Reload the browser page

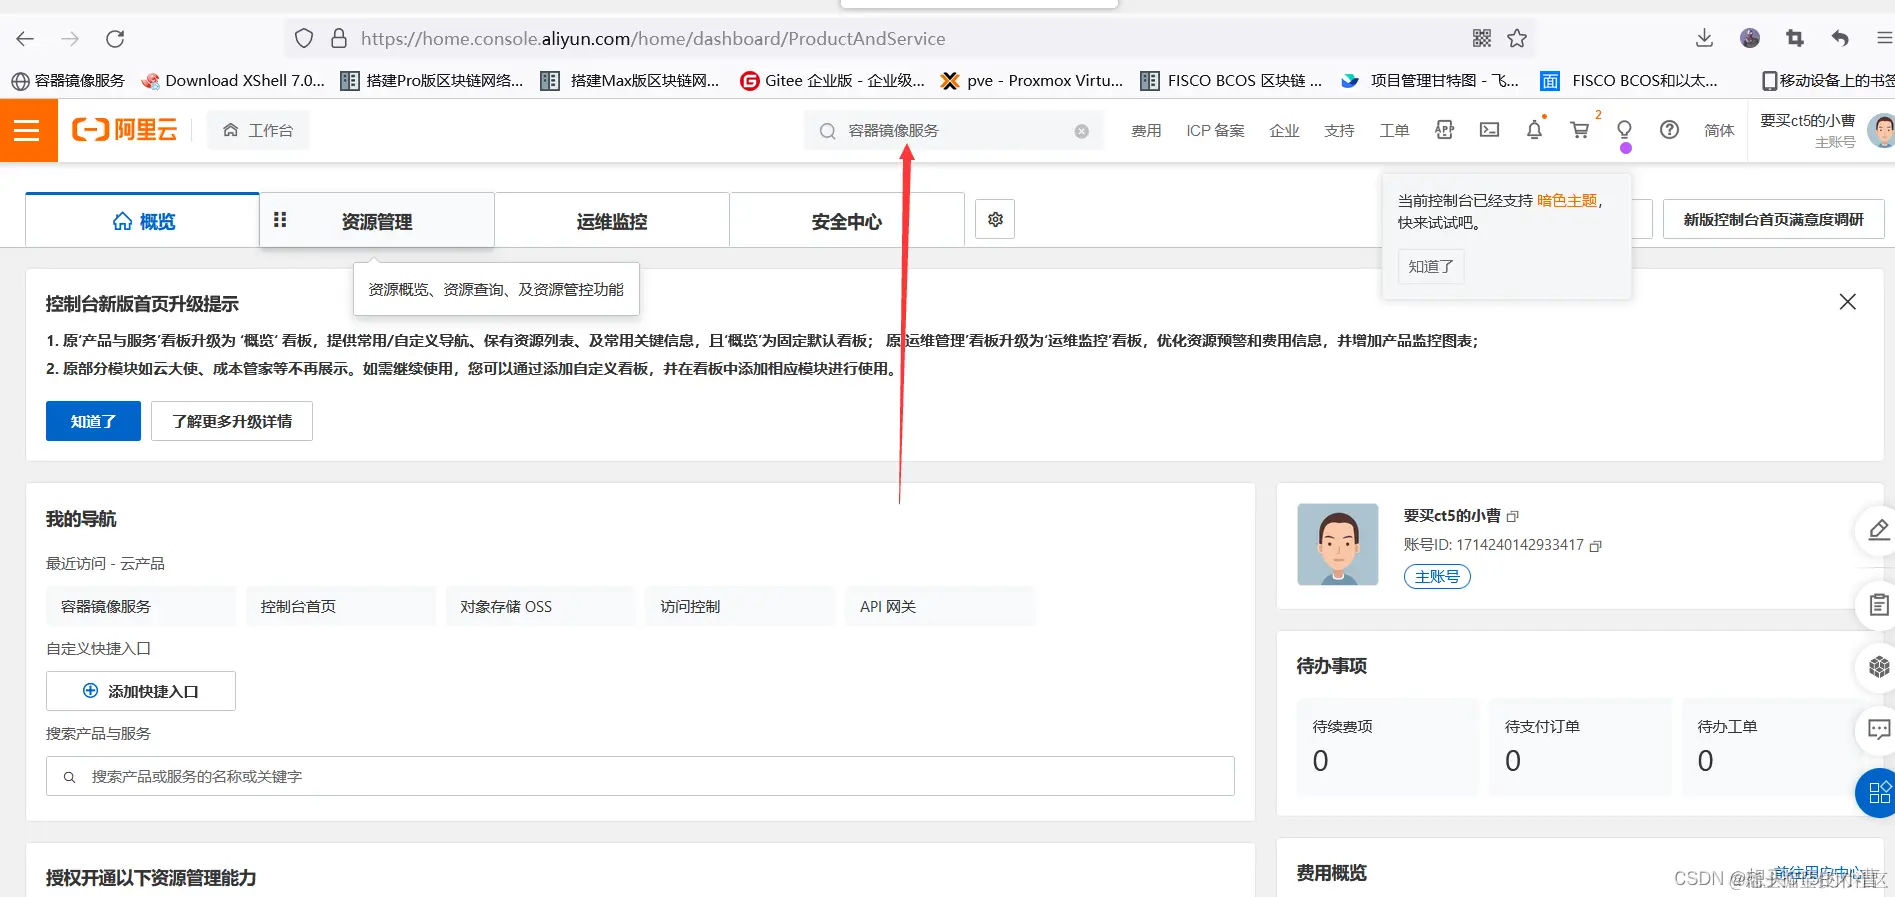(x=115, y=38)
